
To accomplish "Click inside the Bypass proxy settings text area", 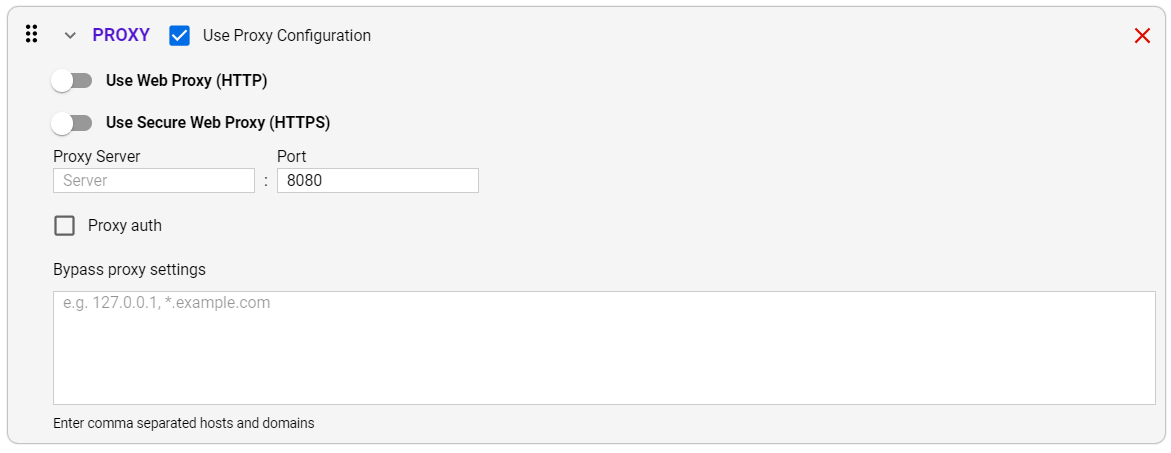I will coord(604,348).
